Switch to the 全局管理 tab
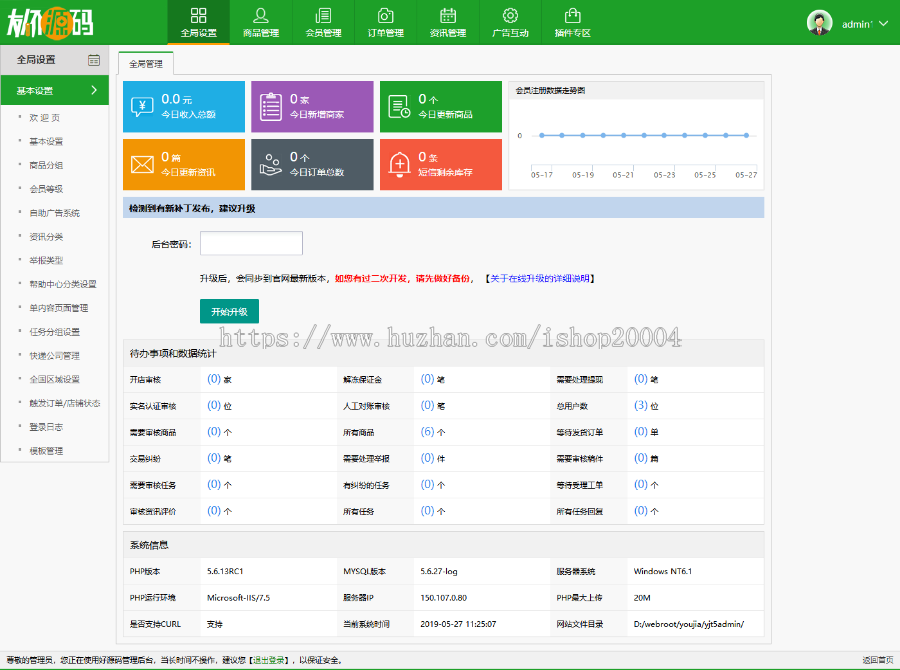This screenshot has width=900, height=670. [146, 64]
